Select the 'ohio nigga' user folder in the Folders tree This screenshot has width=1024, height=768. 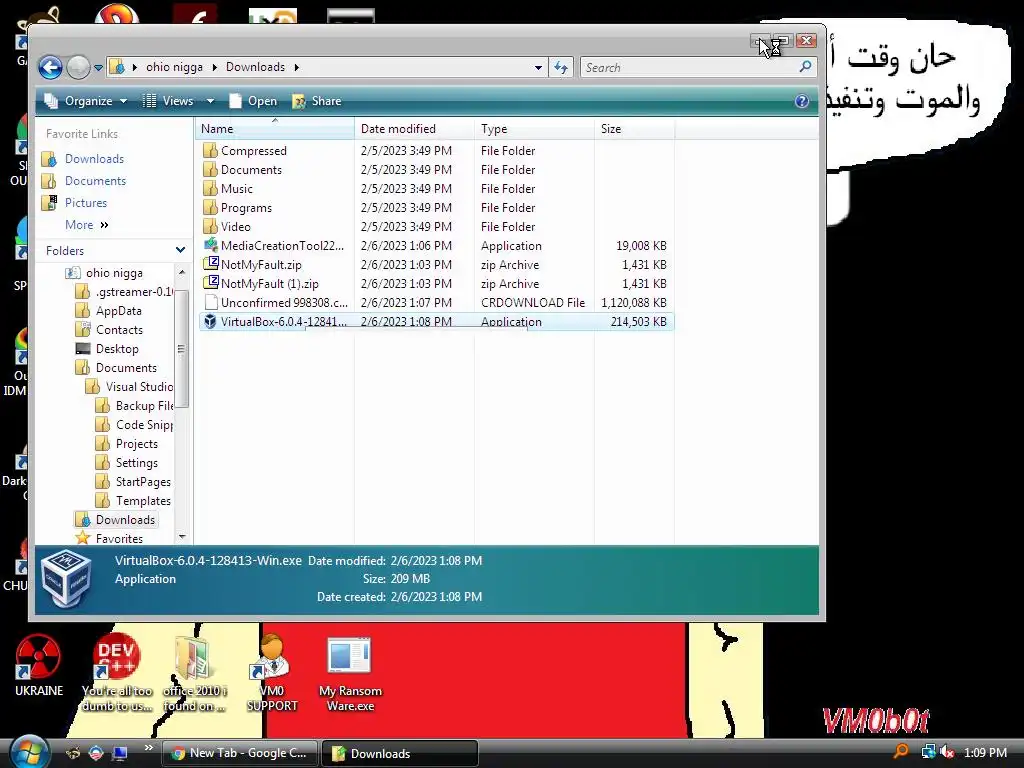pos(114,273)
